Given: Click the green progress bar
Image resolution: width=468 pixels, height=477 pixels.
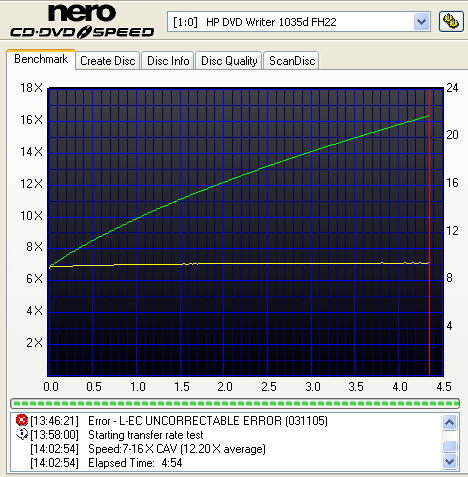Looking at the screenshot, I should tap(235, 404).
